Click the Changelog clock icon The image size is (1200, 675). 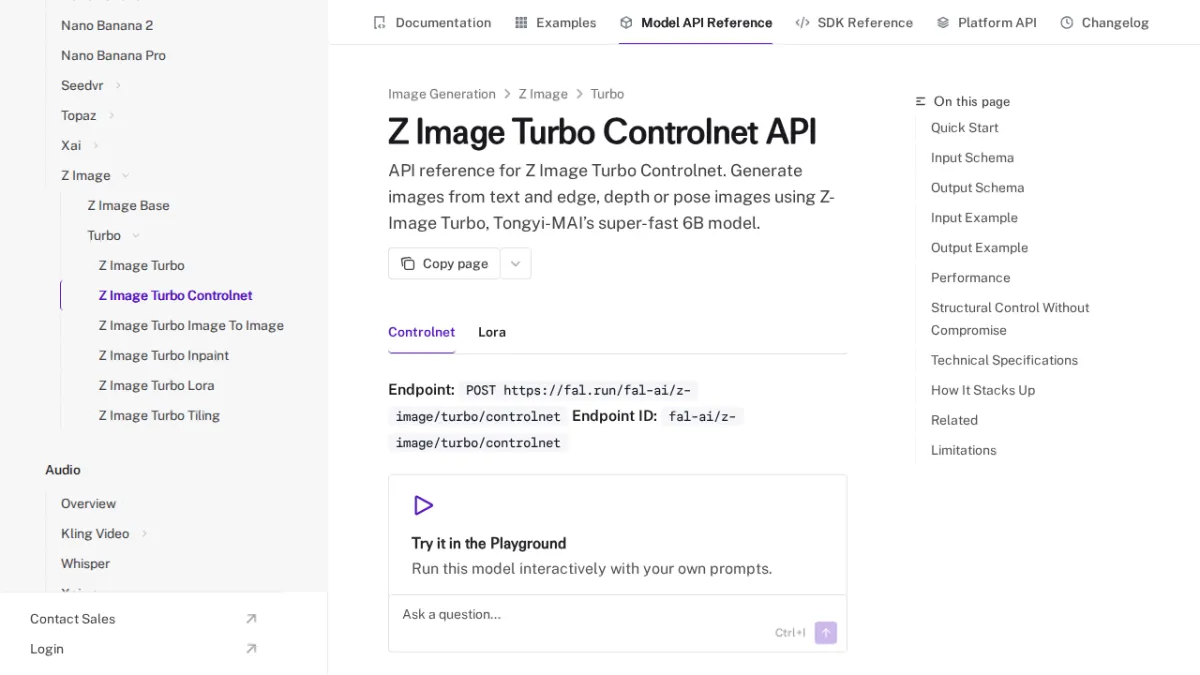[1067, 22]
